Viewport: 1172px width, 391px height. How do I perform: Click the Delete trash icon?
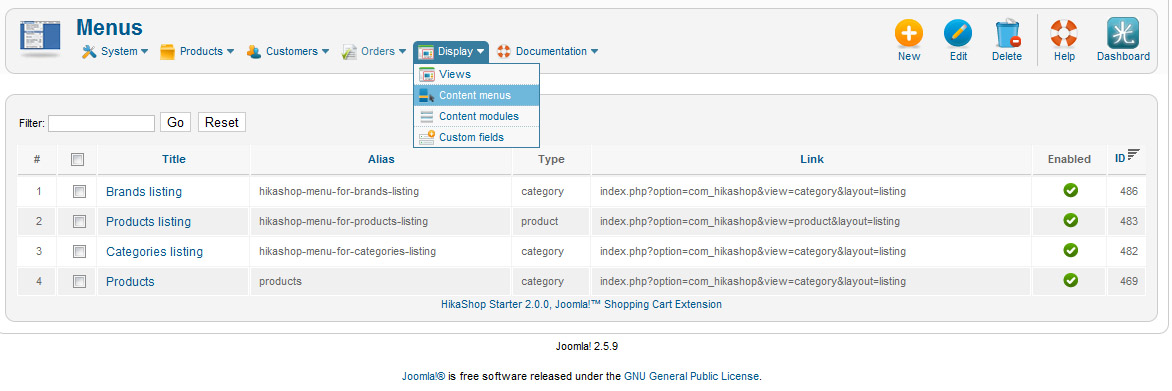point(1007,34)
